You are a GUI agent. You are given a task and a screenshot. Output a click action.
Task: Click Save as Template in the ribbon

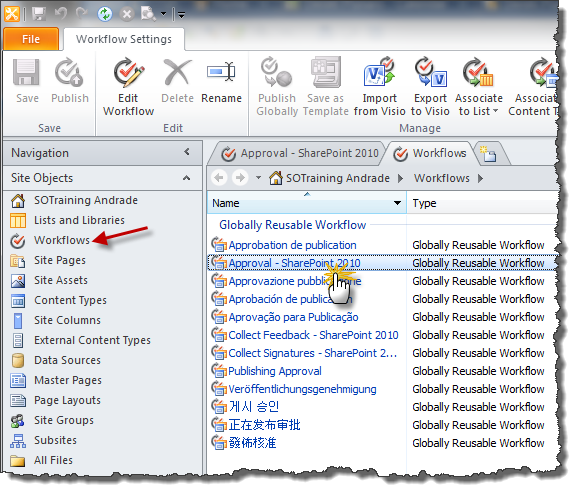point(326,87)
